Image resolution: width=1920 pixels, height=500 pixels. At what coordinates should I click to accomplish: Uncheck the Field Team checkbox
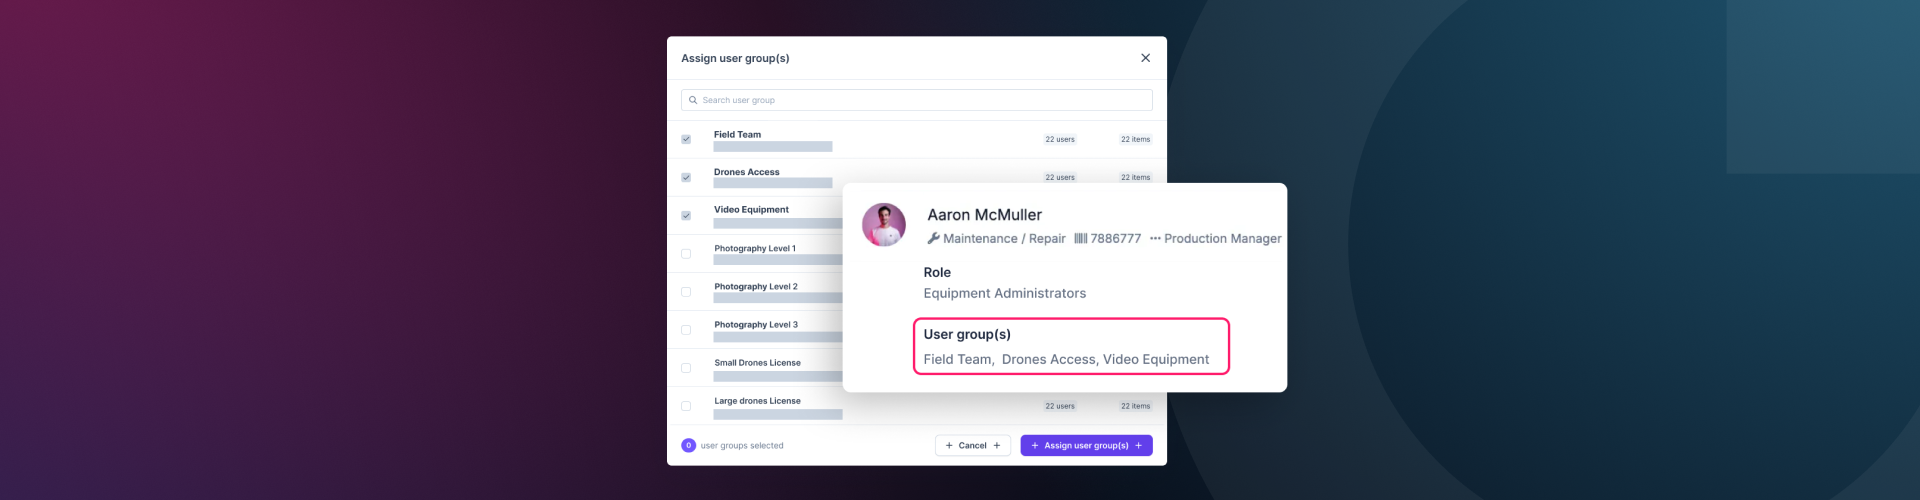coord(686,139)
